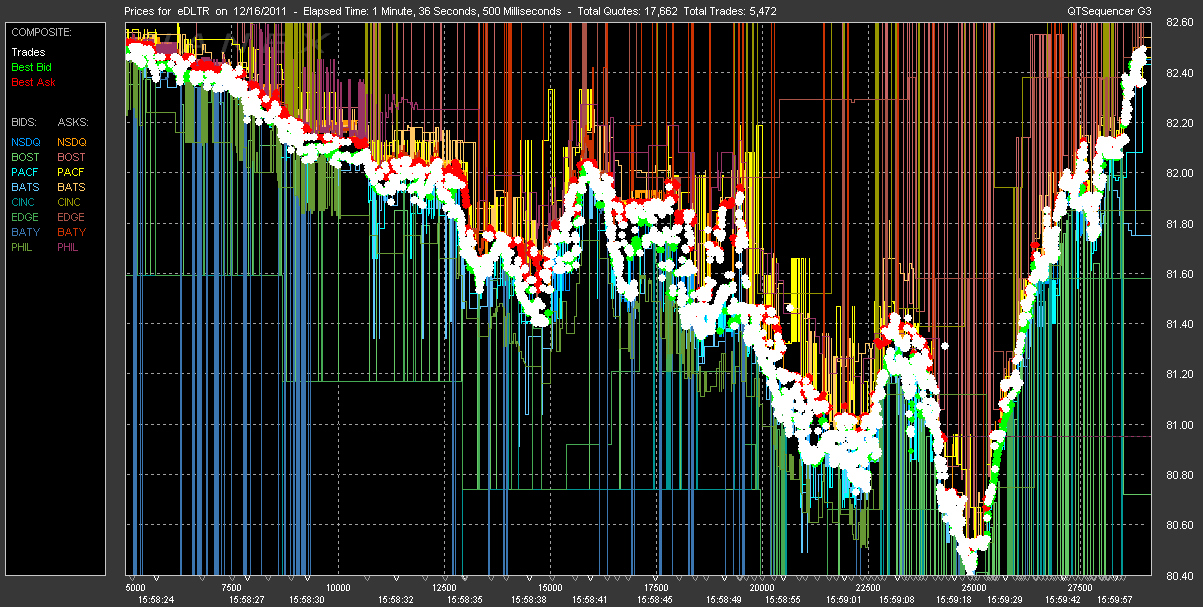Click the 82.00 price axis label
The image size is (1203, 607).
pyautogui.click(x=1181, y=174)
